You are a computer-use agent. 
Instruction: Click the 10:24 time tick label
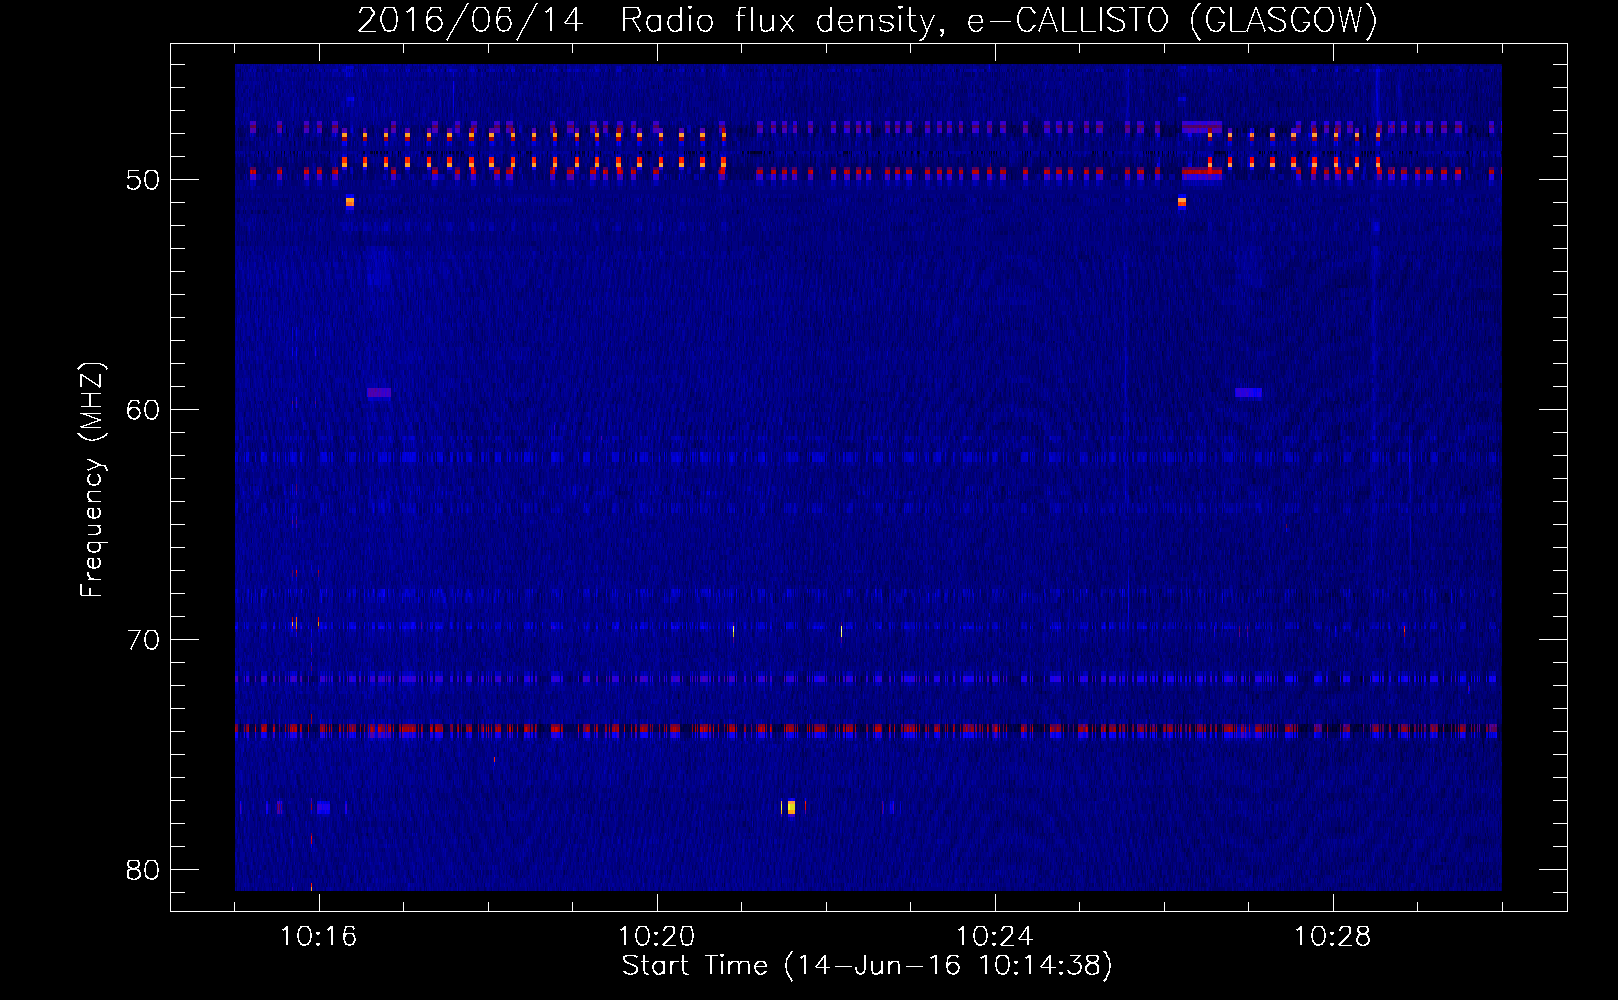pos(994,937)
